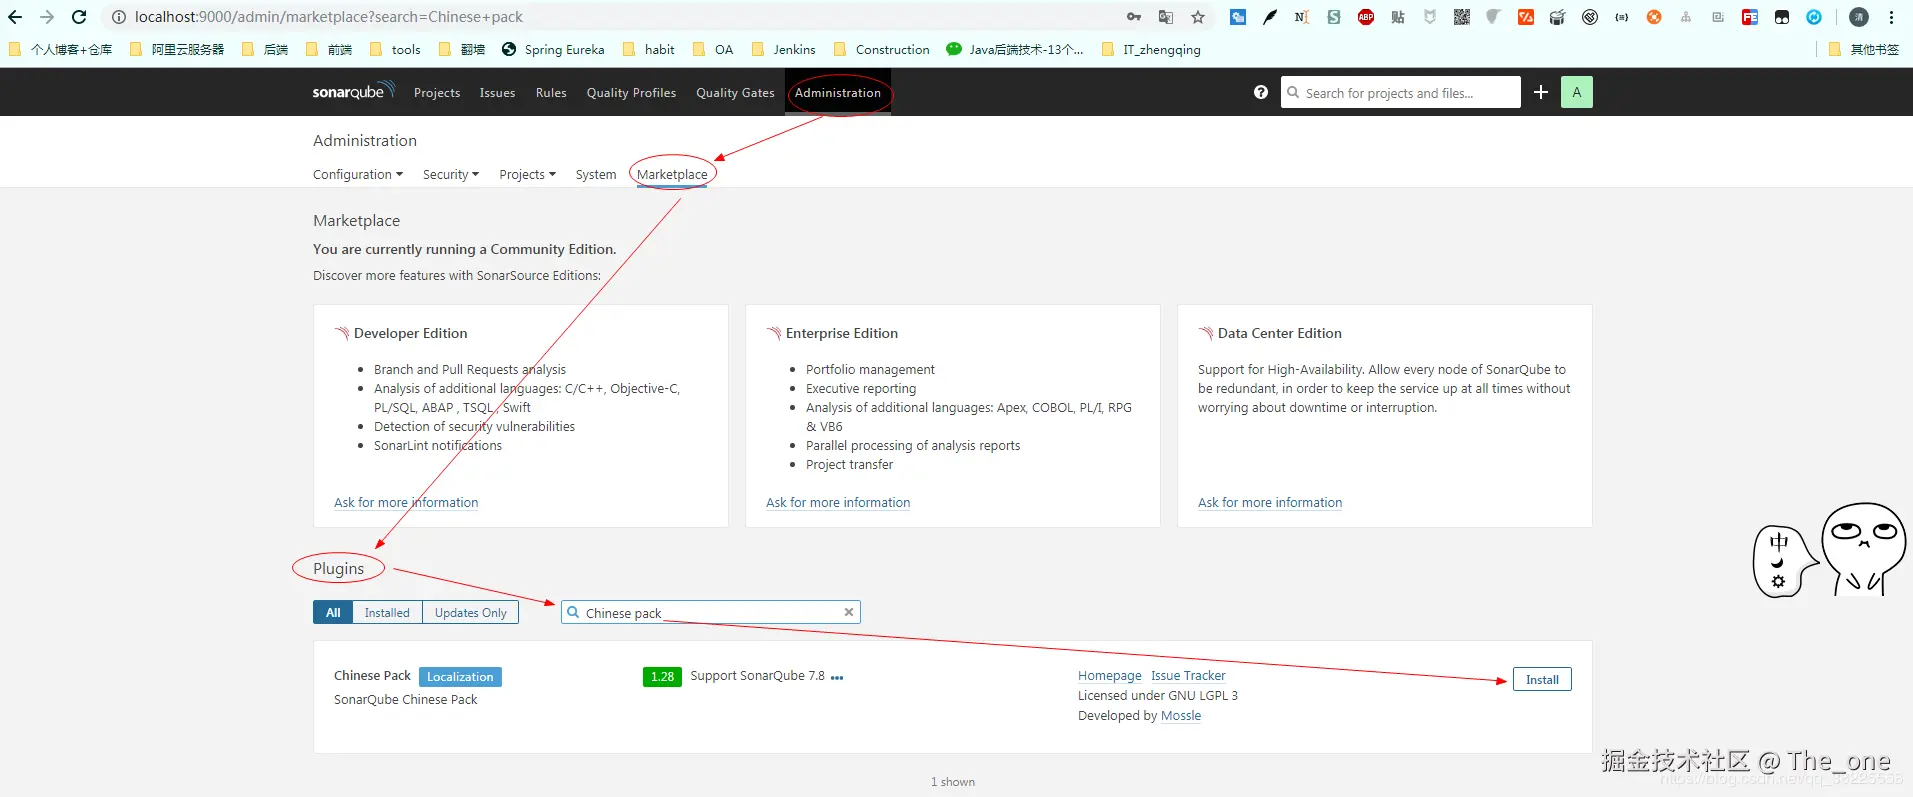Screen dimensions: 1913x797
Task: Ask for more information on Data Center Edition
Action: [1270, 502]
